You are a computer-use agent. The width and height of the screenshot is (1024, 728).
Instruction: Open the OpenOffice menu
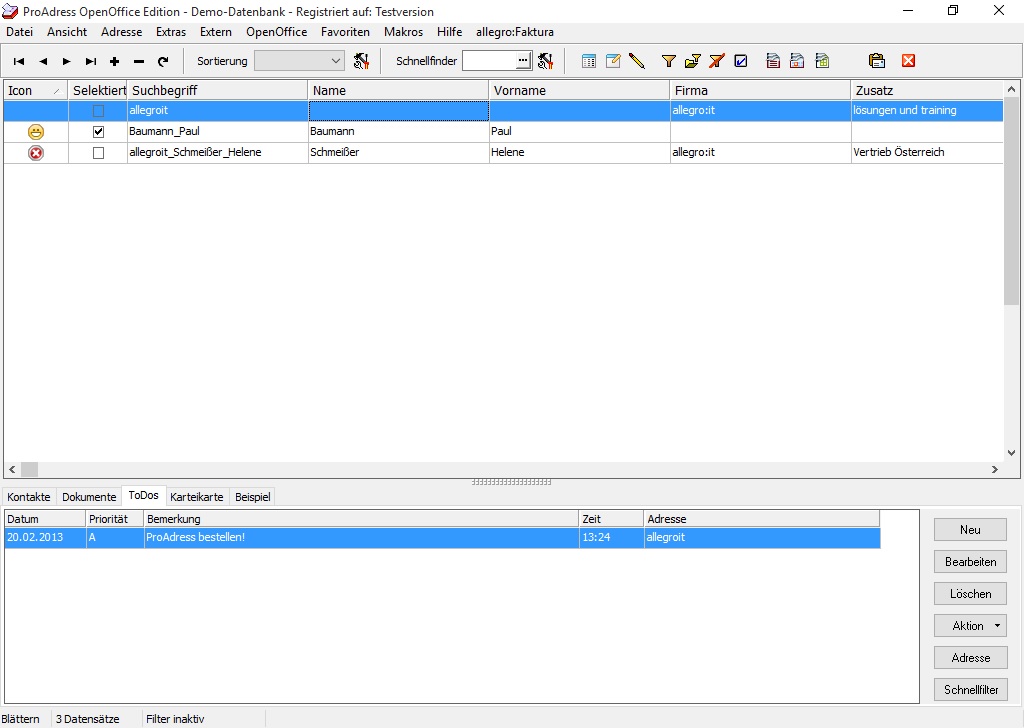click(276, 32)
